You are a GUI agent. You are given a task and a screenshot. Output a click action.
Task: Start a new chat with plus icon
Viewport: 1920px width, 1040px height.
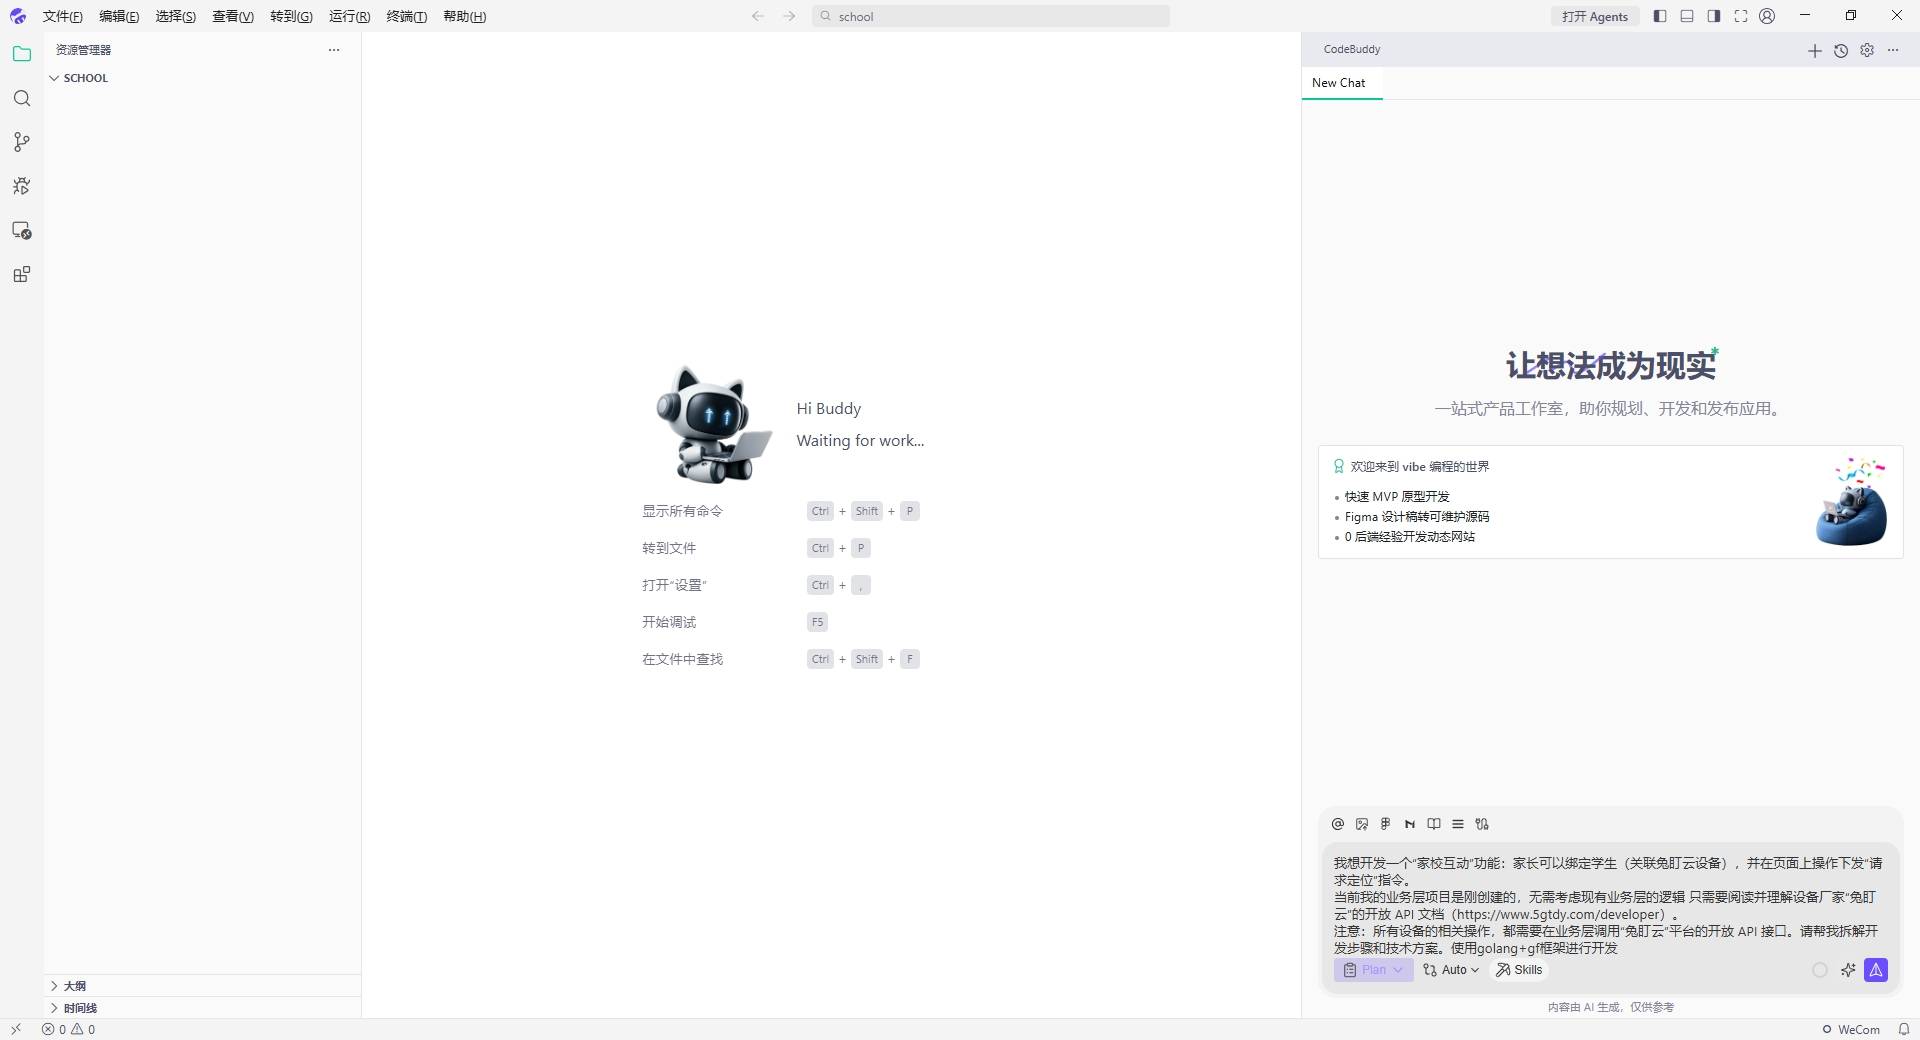[1815, 50]
